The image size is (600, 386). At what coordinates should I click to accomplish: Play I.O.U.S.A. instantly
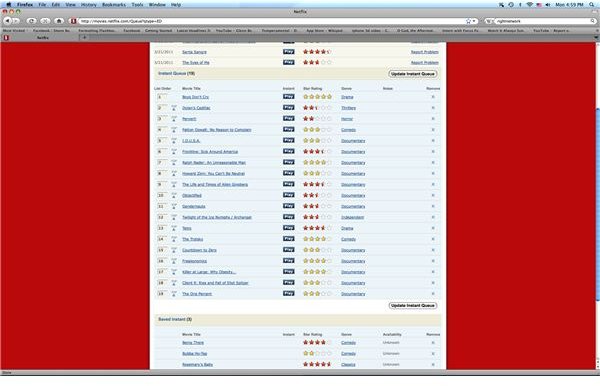[289, 140]
